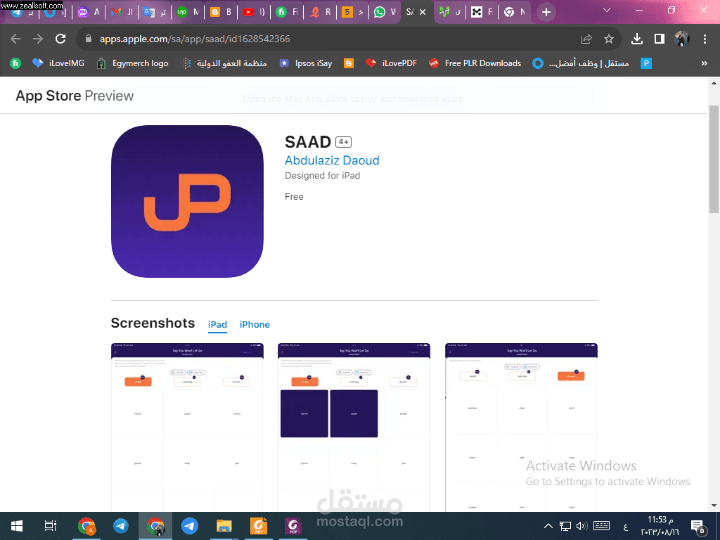Toggle the browser side panel
This screenshot has height=540, width=720.
point(659,39)
